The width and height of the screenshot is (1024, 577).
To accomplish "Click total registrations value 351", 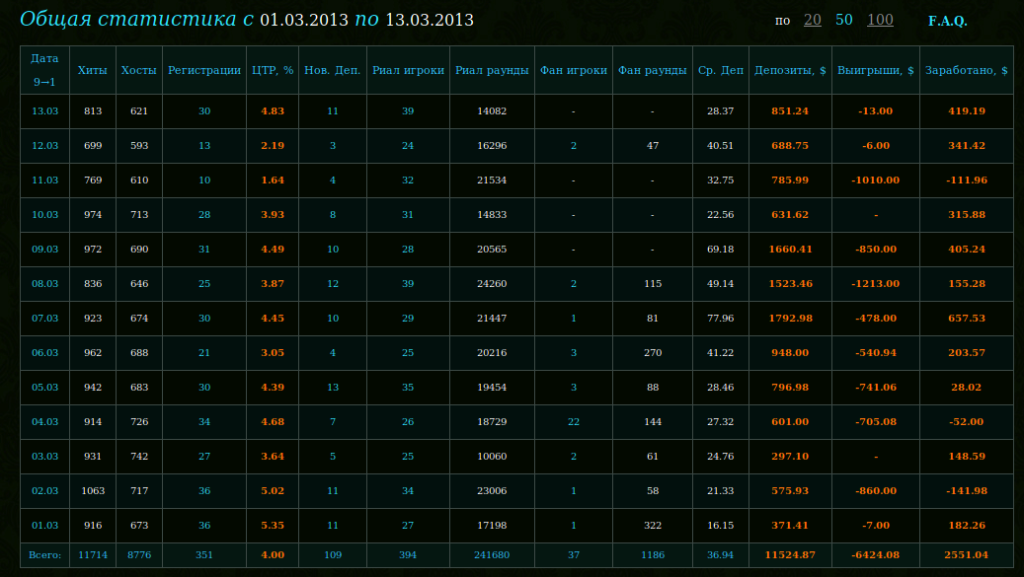I will pos(204,555).
